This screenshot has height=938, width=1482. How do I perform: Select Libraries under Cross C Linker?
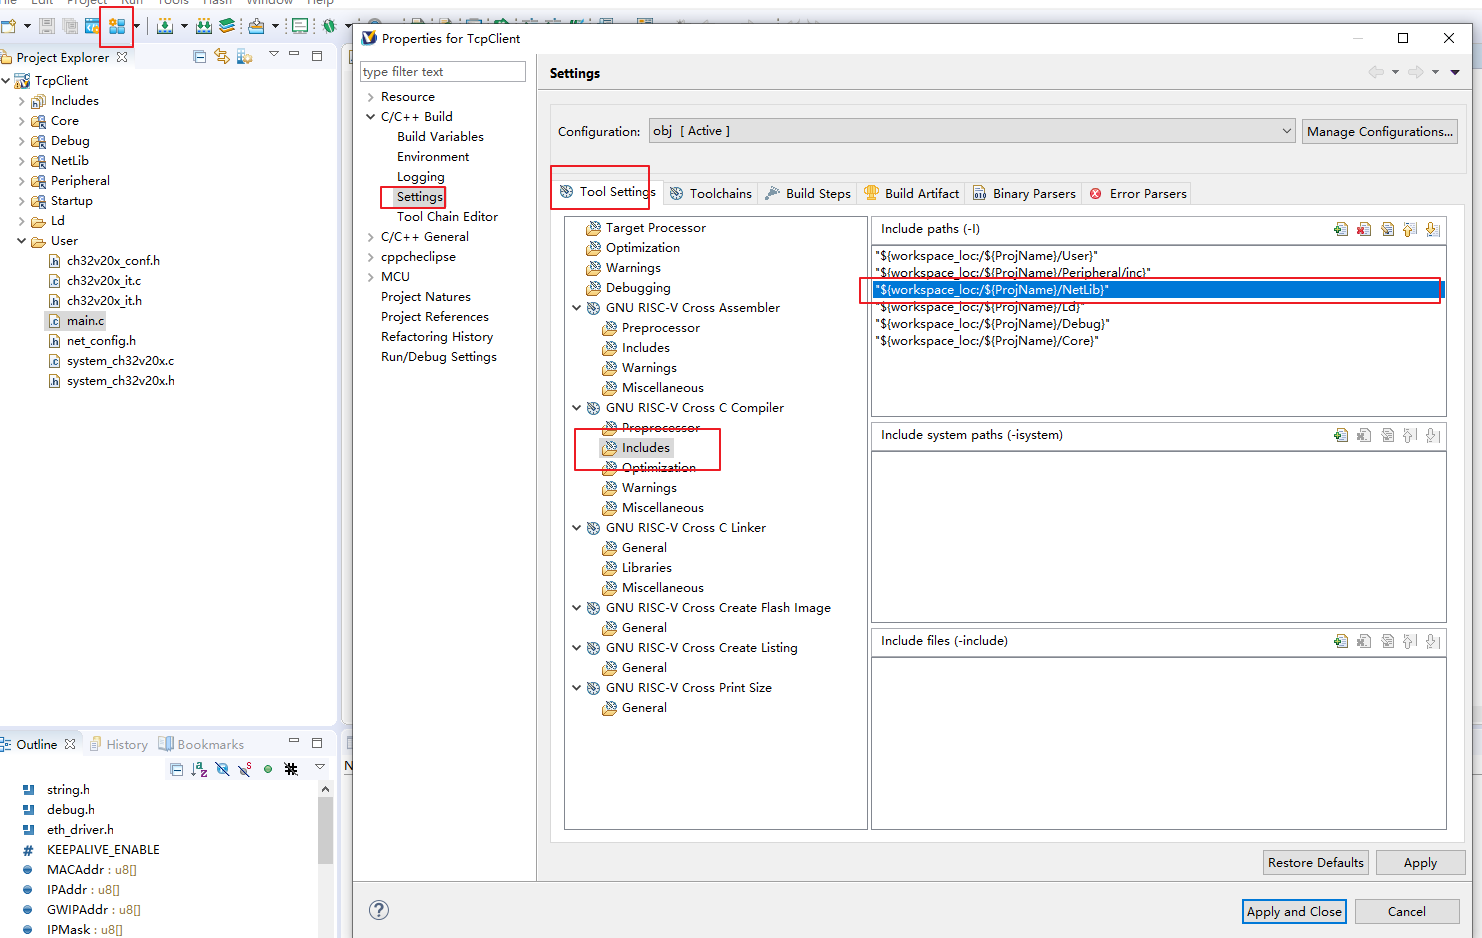pos(646,568)
